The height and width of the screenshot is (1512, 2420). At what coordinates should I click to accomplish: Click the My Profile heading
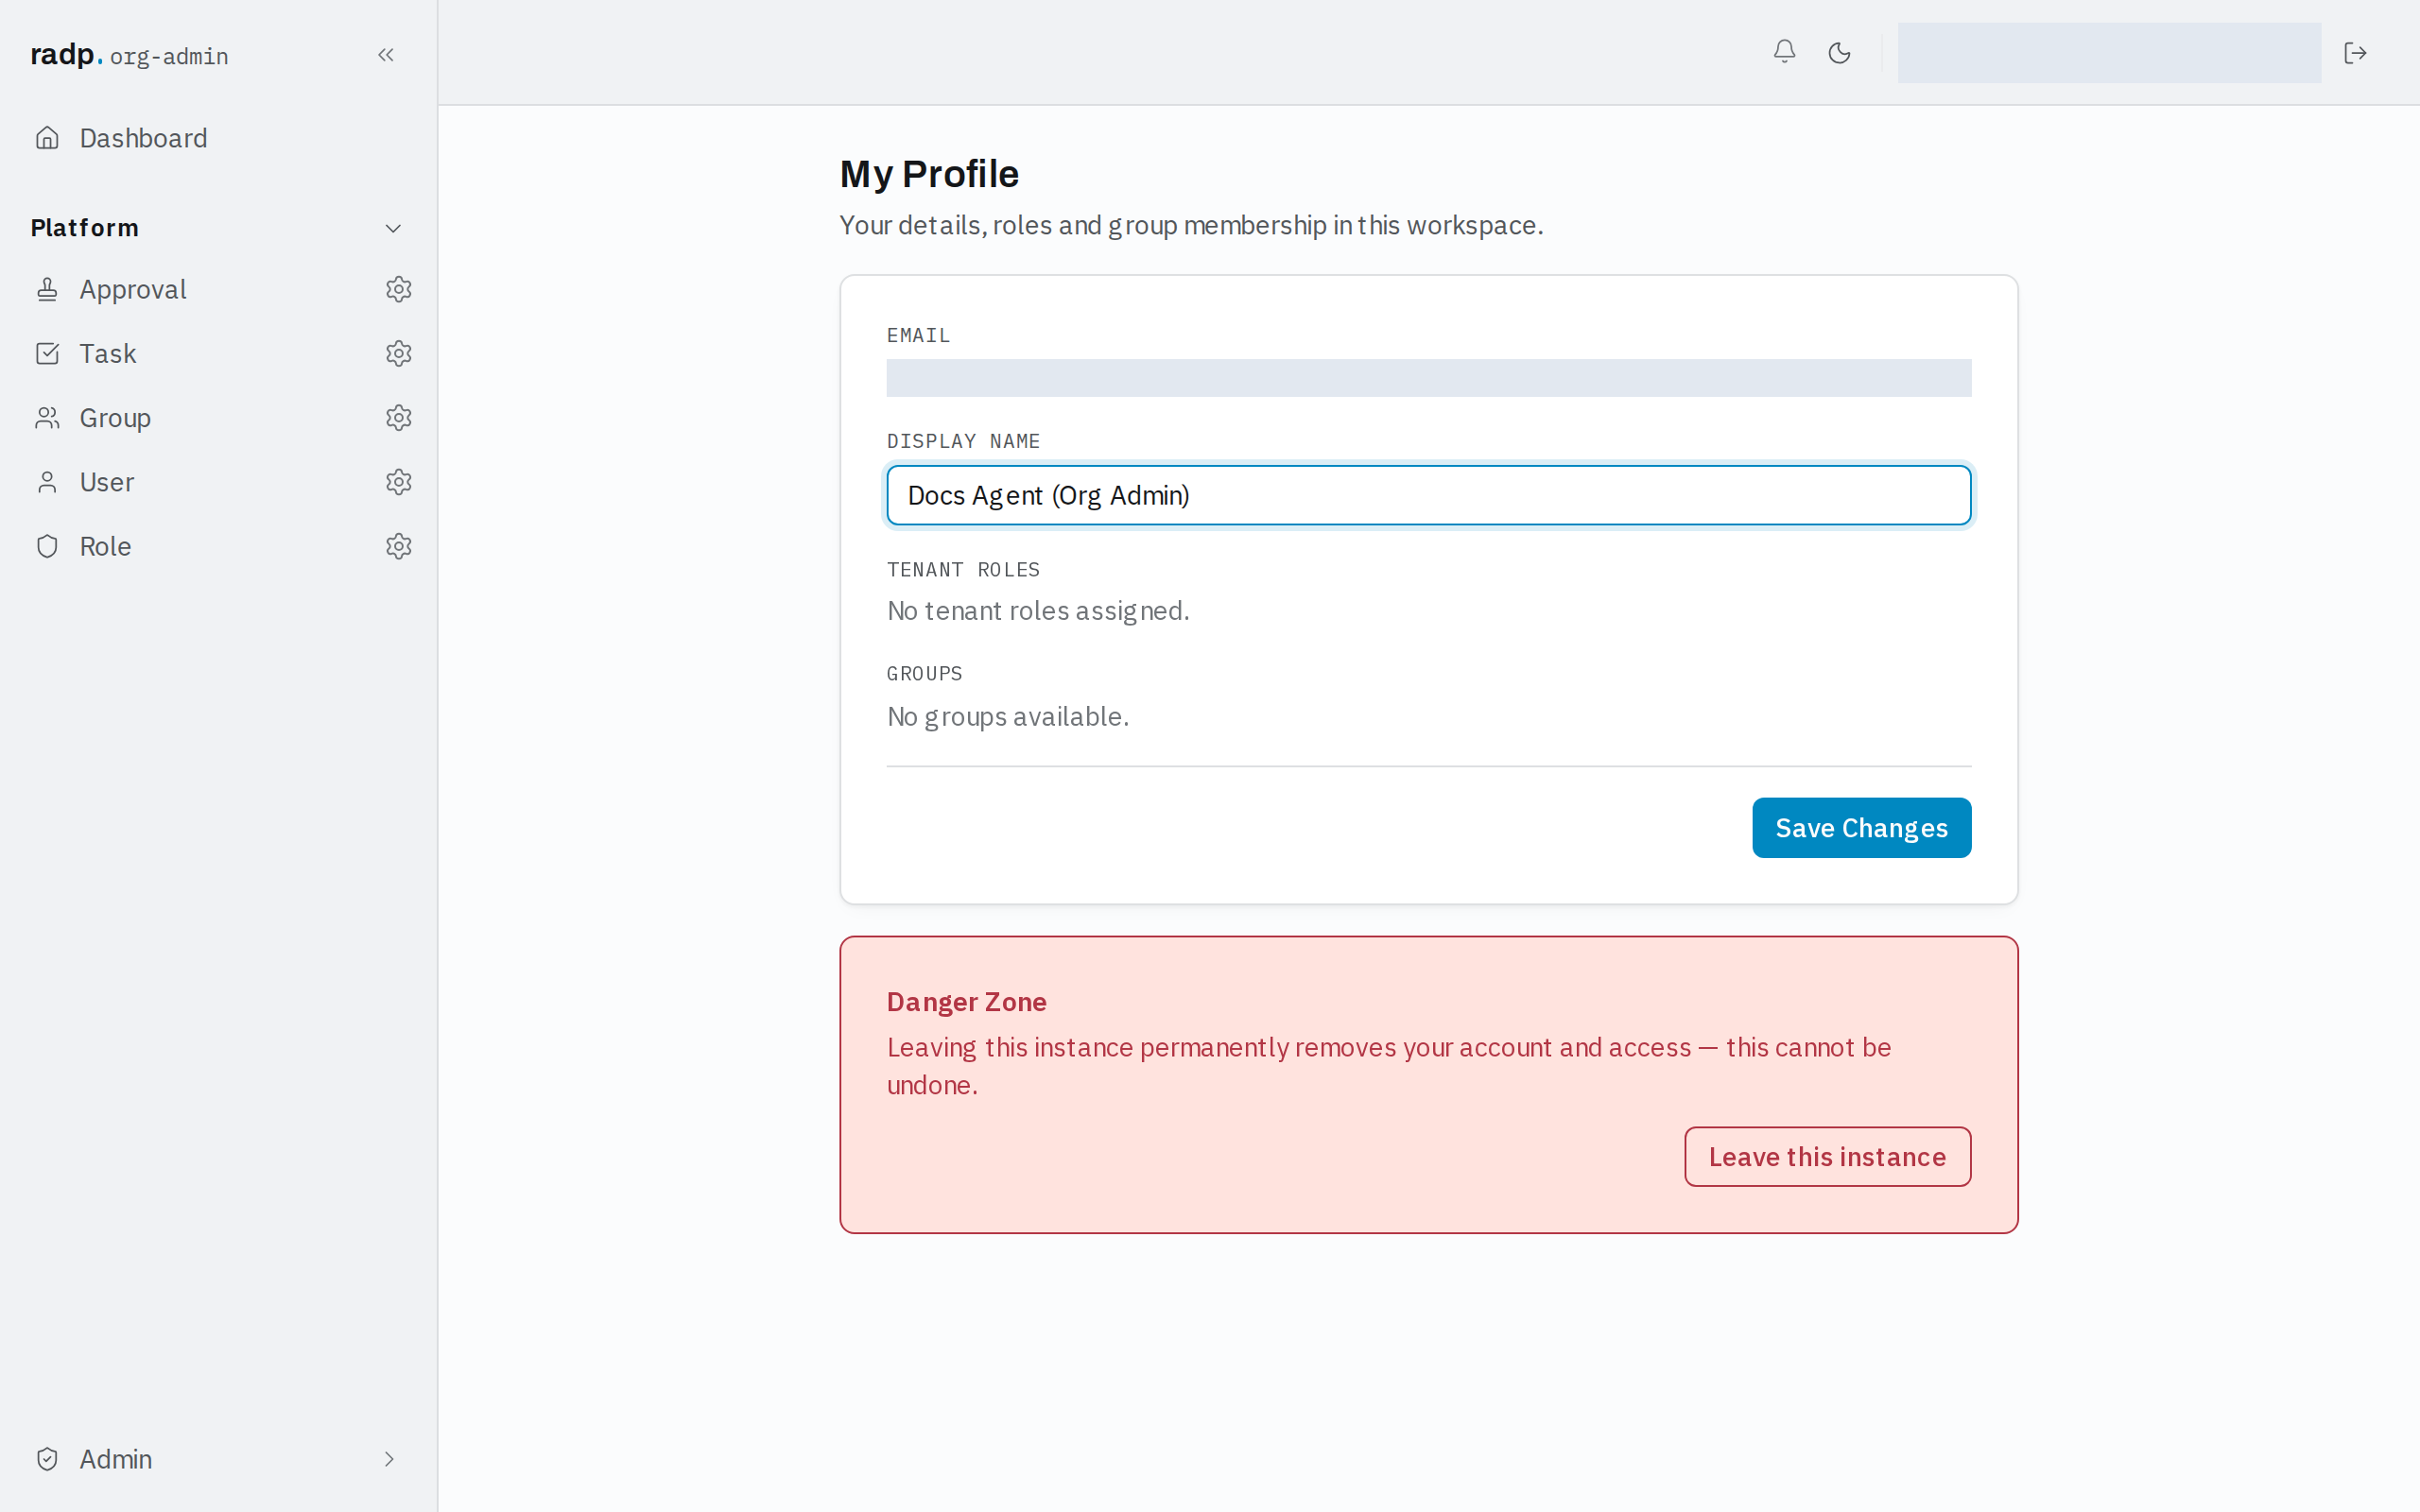tap(929, 174)
